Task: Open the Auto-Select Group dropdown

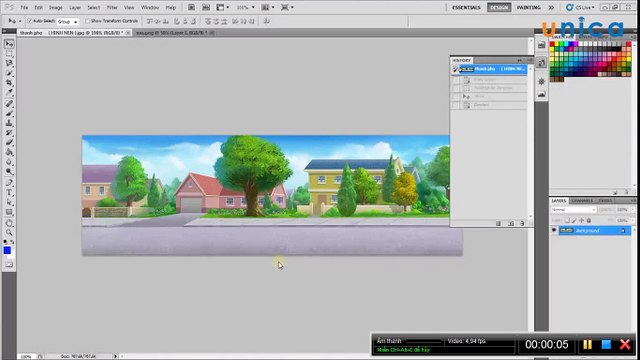Action: click(68, 21)
